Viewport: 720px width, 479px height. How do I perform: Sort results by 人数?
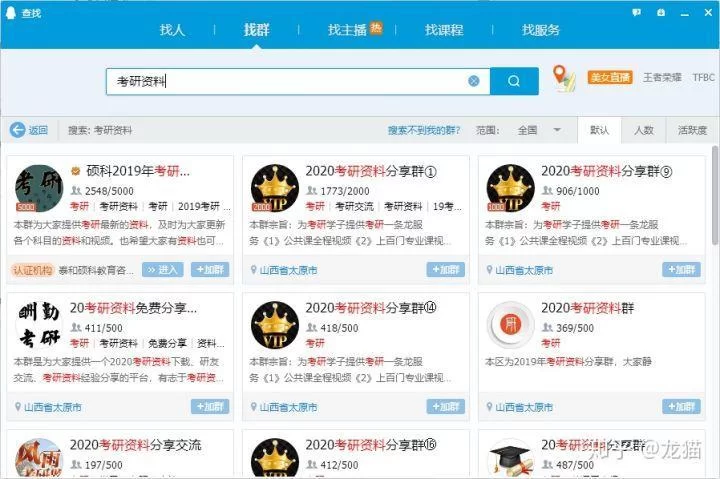(x=643, y=130)
